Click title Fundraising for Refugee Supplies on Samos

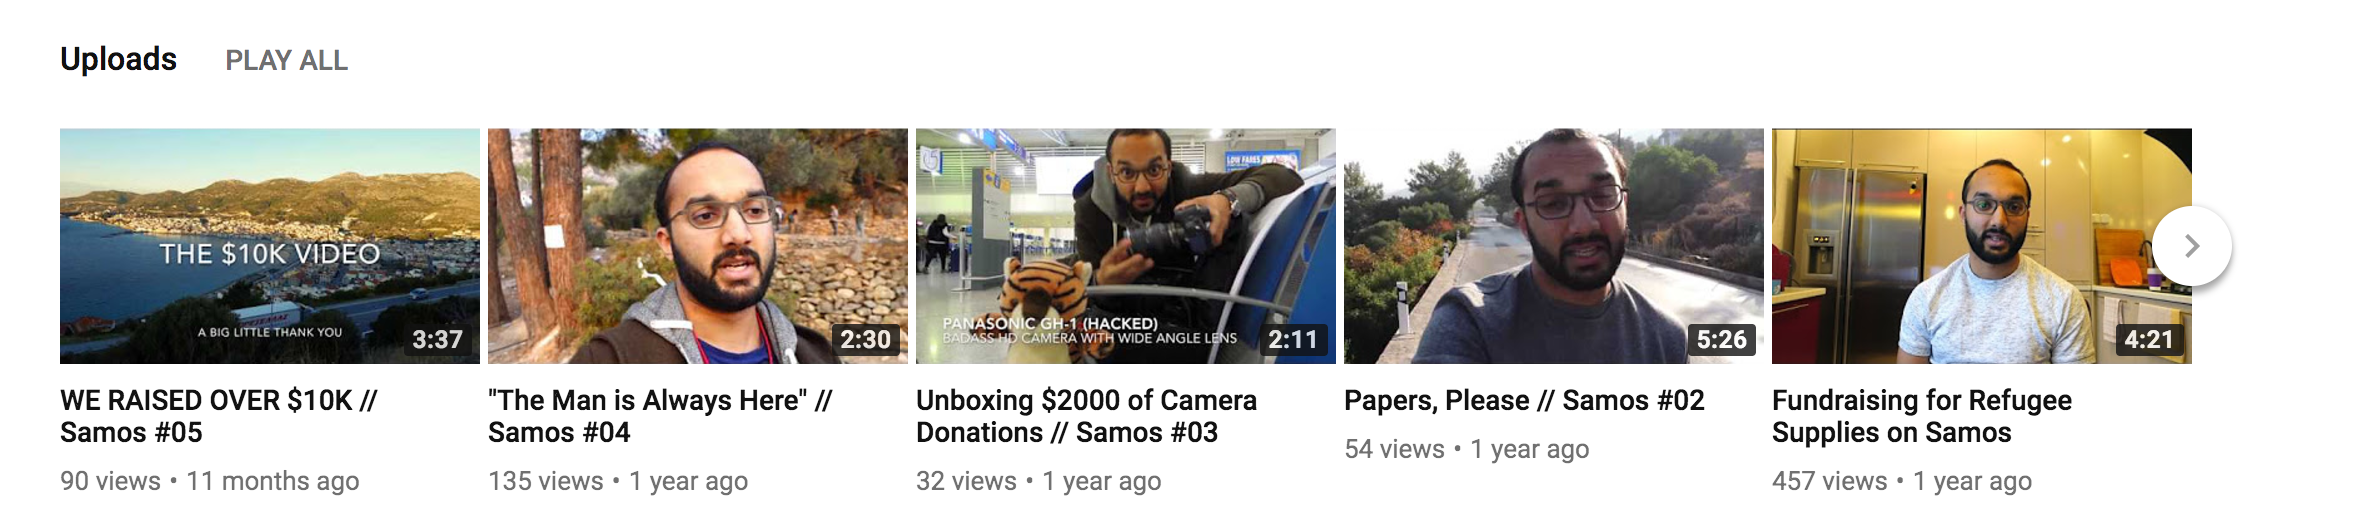[1922, 416]
